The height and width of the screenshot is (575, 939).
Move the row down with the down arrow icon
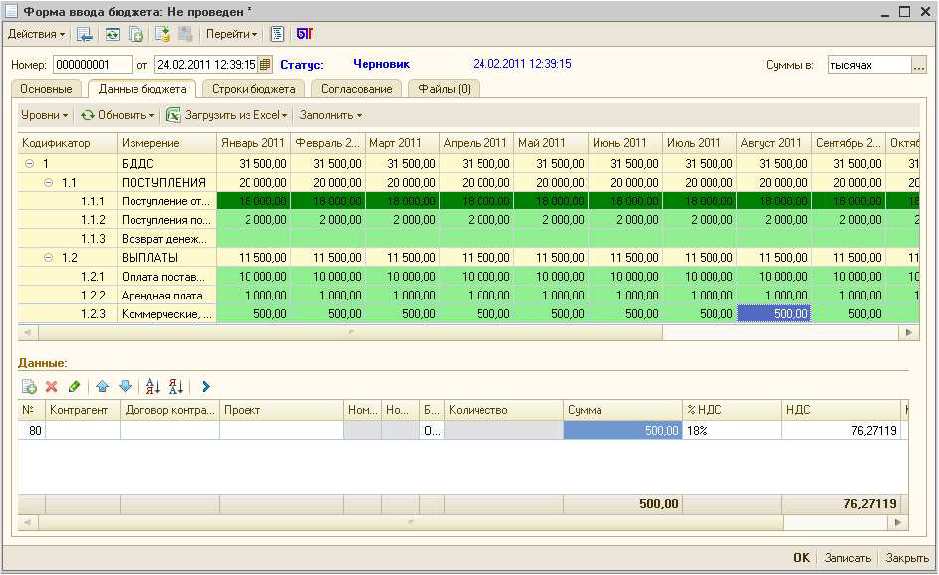125,386
